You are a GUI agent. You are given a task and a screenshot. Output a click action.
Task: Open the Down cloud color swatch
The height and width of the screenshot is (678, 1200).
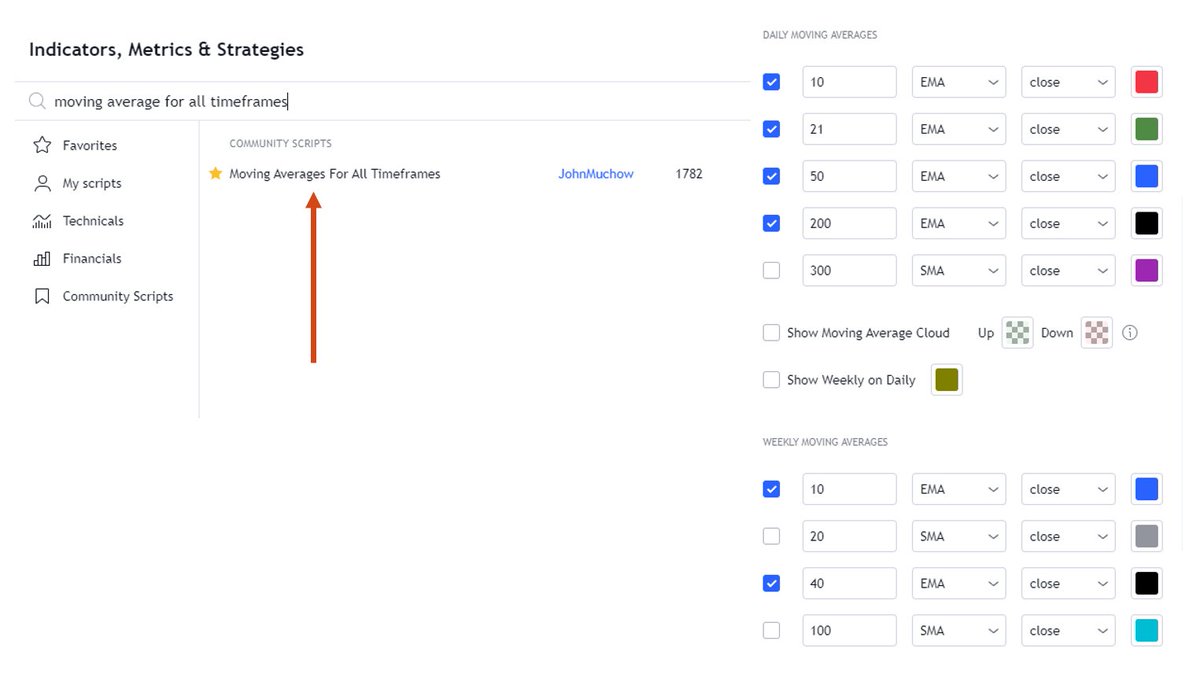point(1097,333)
